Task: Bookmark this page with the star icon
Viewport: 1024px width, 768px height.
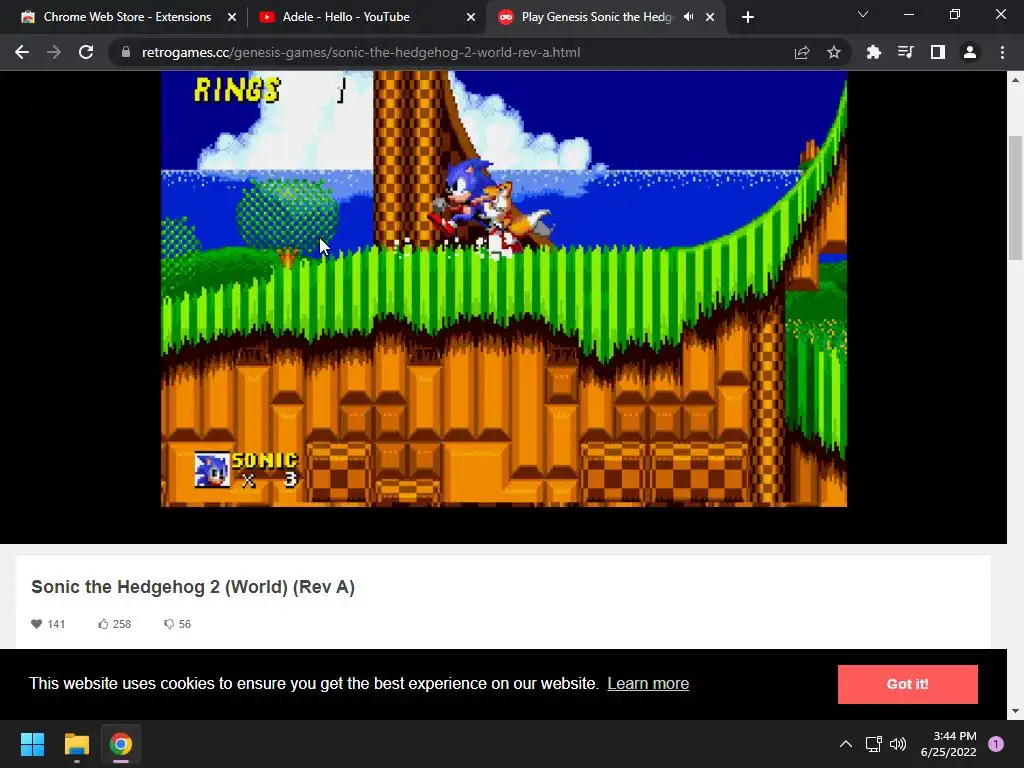Action: (833, 52)
